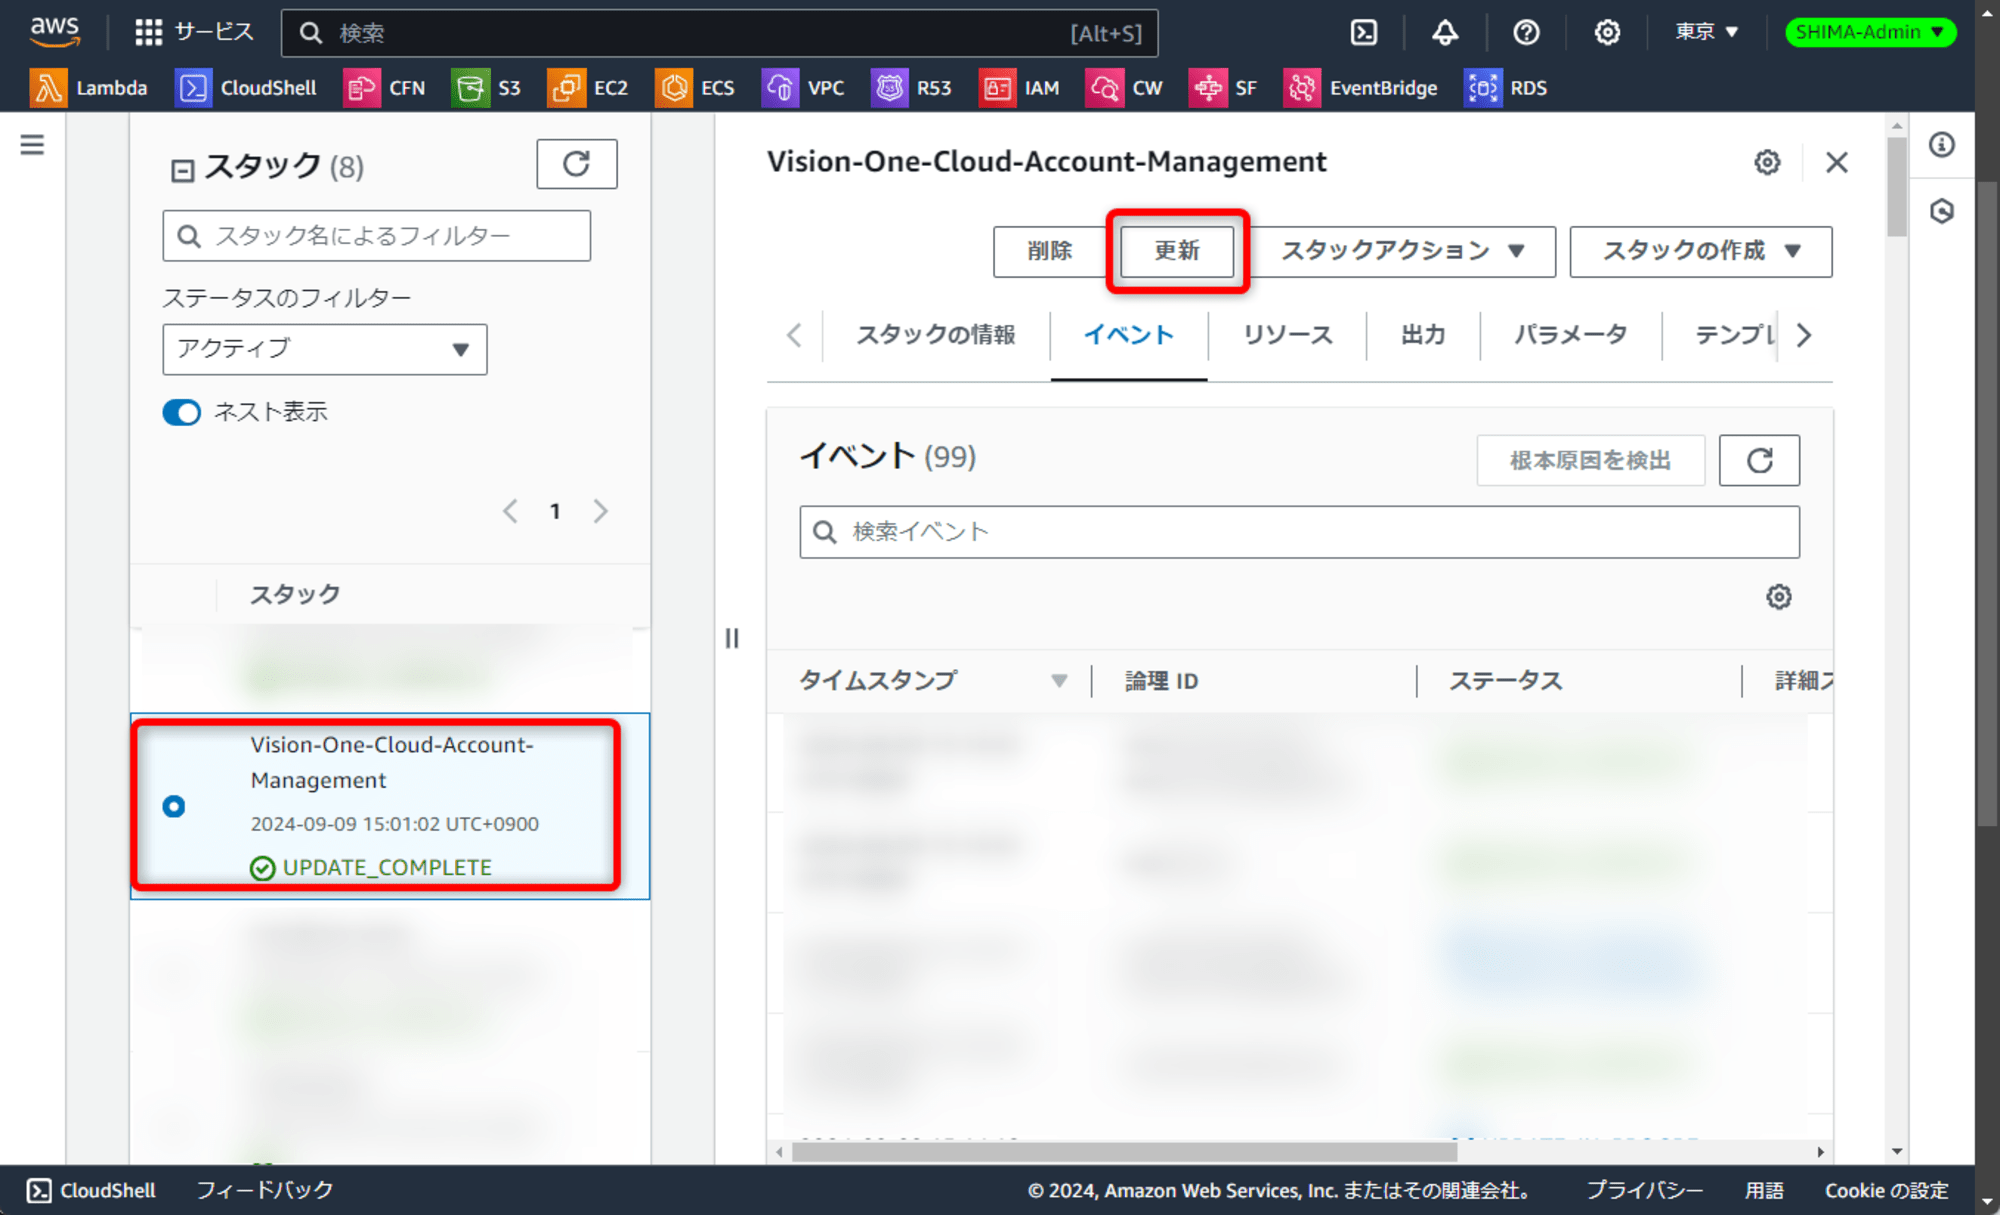This screenshot has width=2000, height=1215.
Task: Open the サービス grid menu
Action: click(194, 32)
